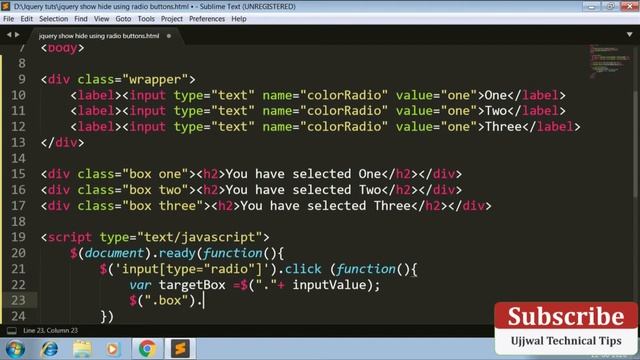640x360 pixels.
Task: Click "You have selected Two" heading text
Action: coord(303,190)
